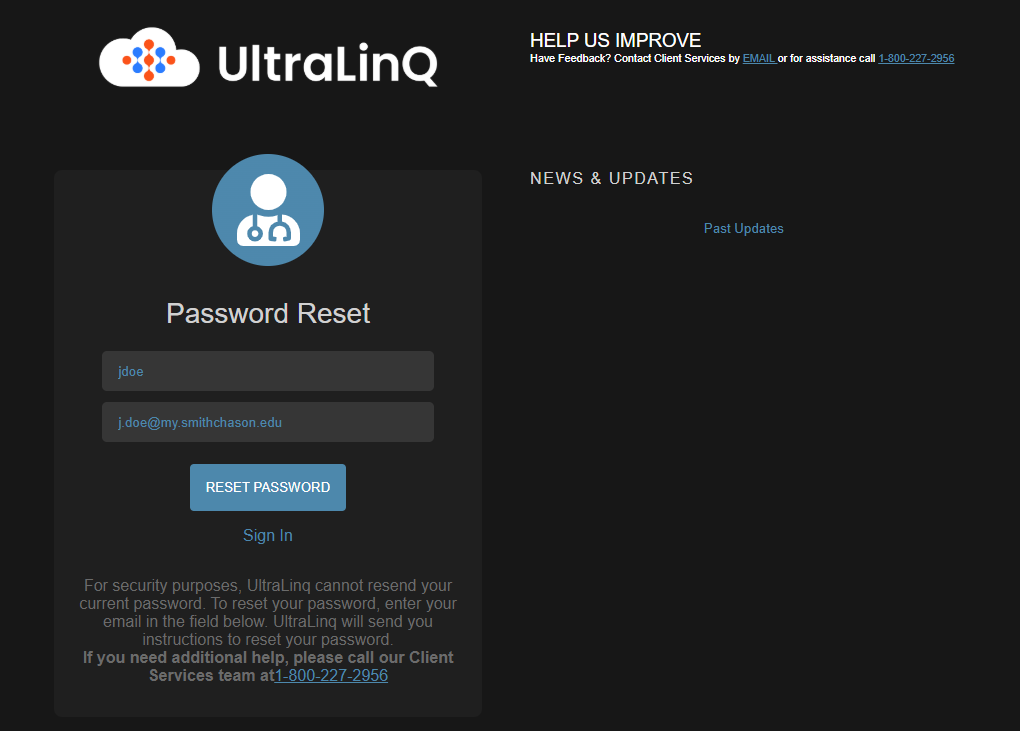This screenshot has width=1020, height=731.
Task: Click the colored dots inside the cloud logo
Action: point(149,60)
